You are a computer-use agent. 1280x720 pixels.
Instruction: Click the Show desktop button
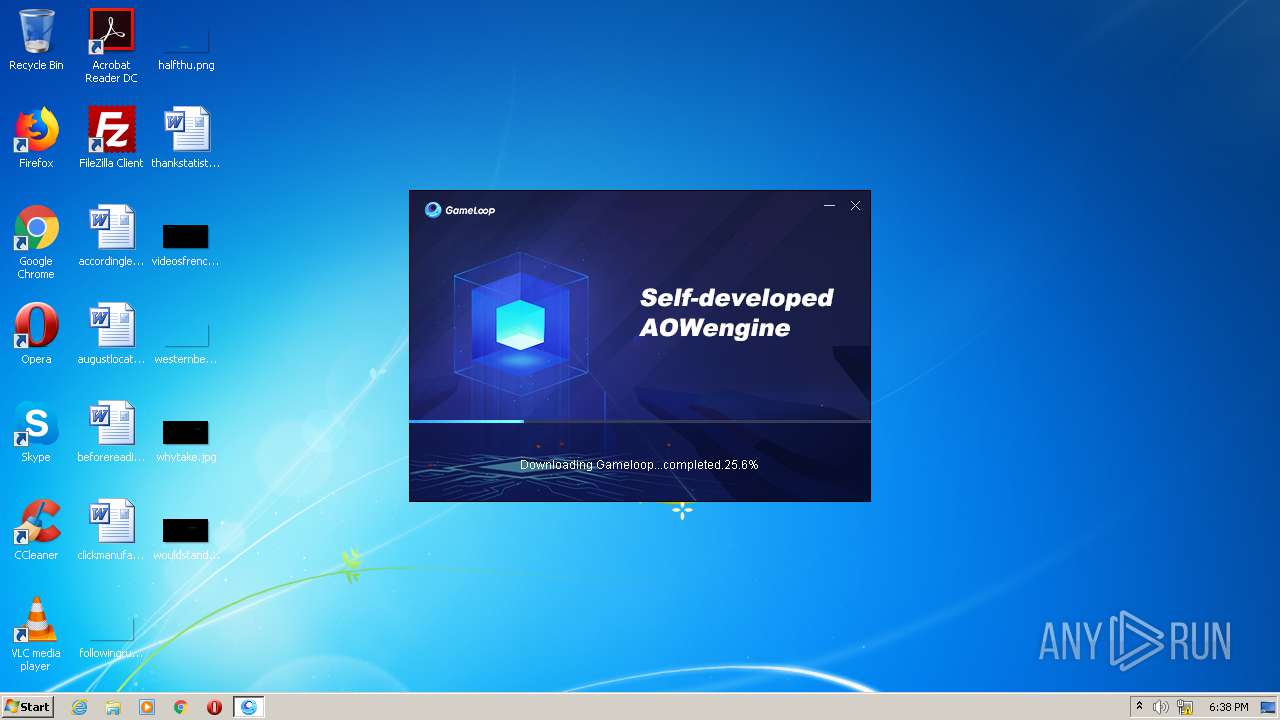pyautogui.click(x=1268, y=707)
